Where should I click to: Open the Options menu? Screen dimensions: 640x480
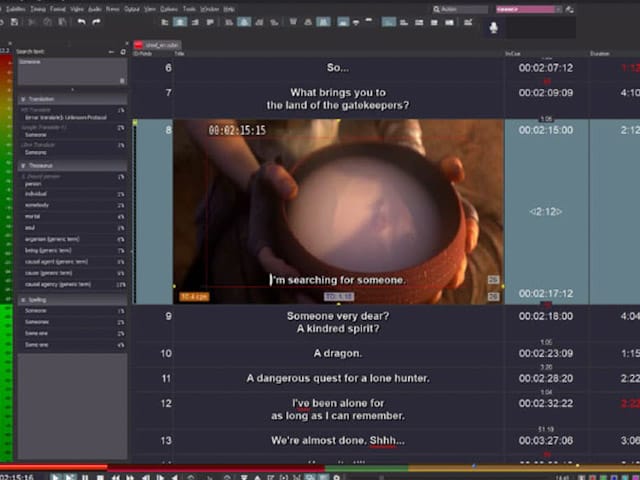(x=169, y=9)
